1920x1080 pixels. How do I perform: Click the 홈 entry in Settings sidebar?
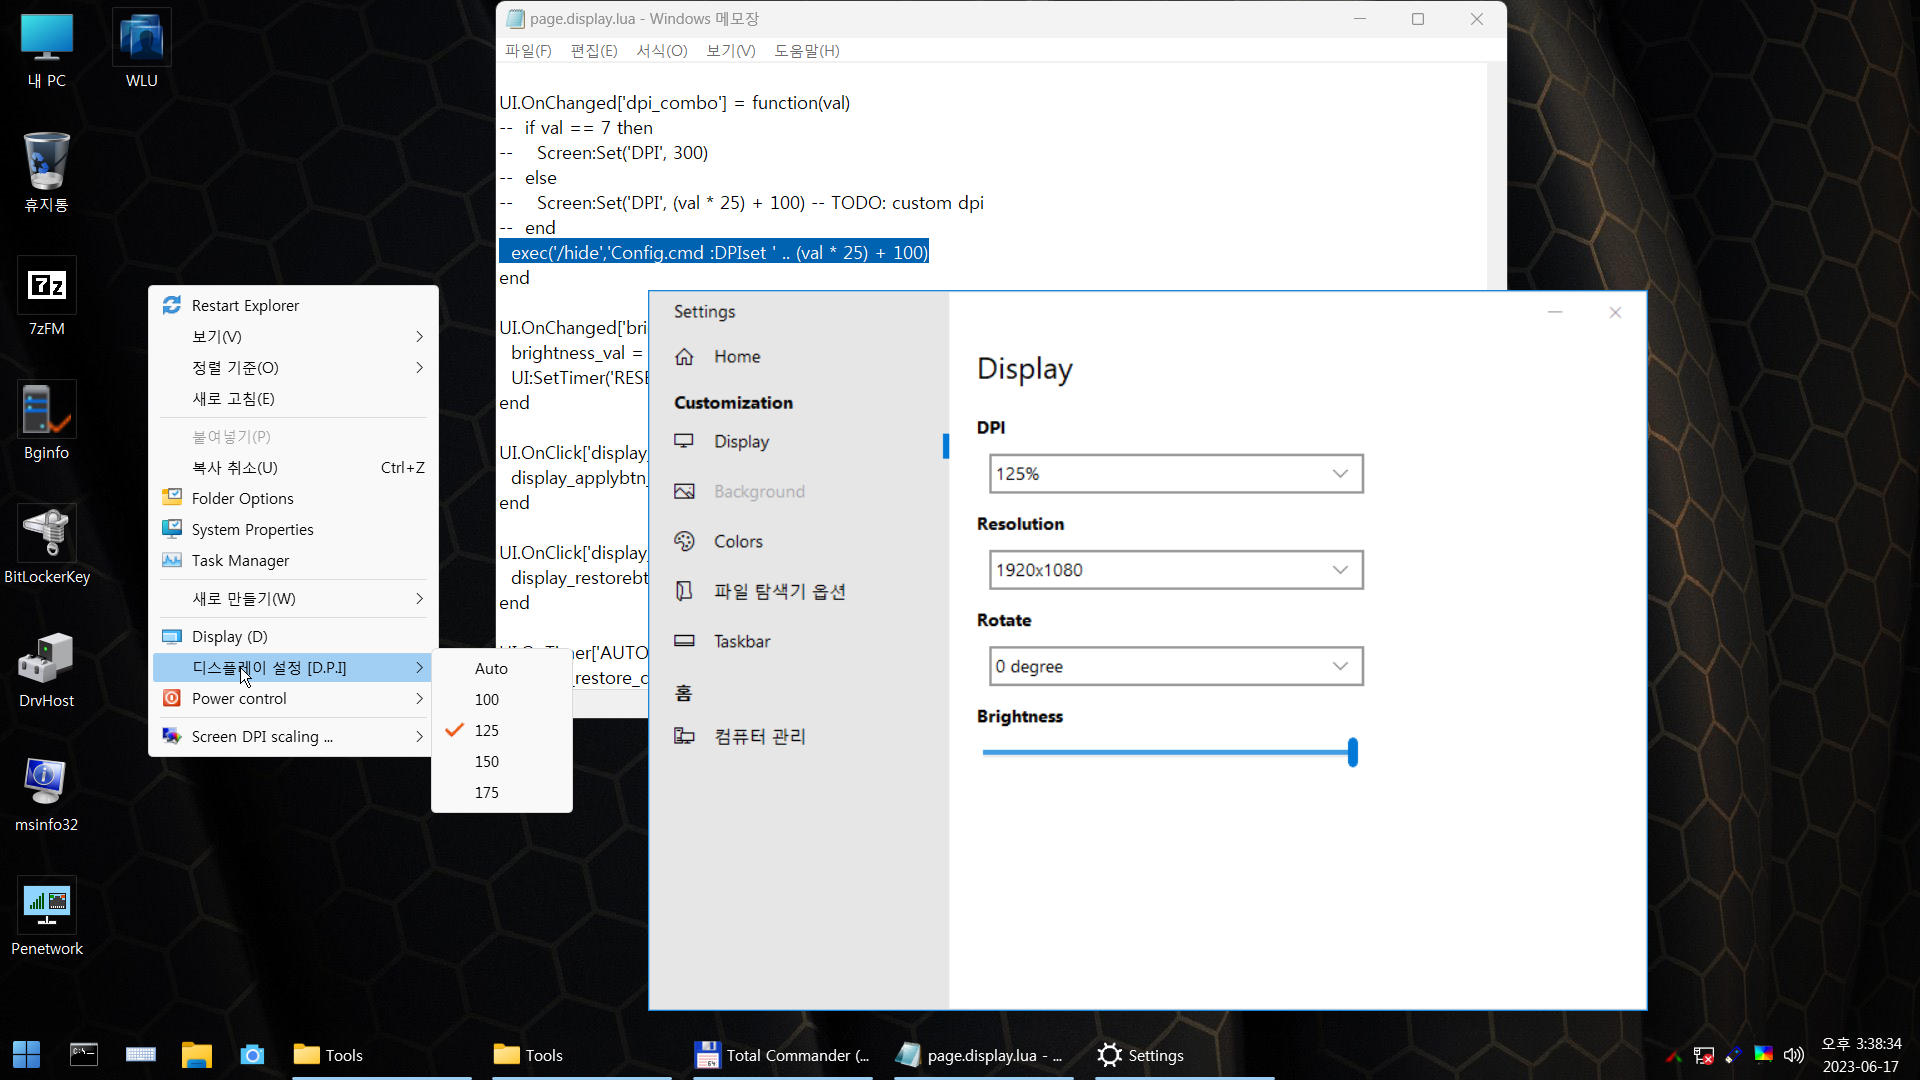point(683,692)
